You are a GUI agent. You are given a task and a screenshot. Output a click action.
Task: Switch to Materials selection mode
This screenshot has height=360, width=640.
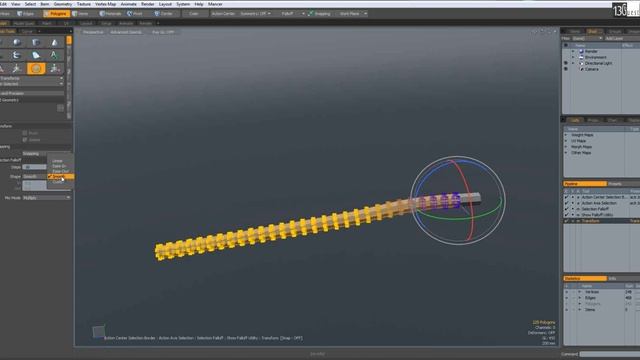[110, 13]
